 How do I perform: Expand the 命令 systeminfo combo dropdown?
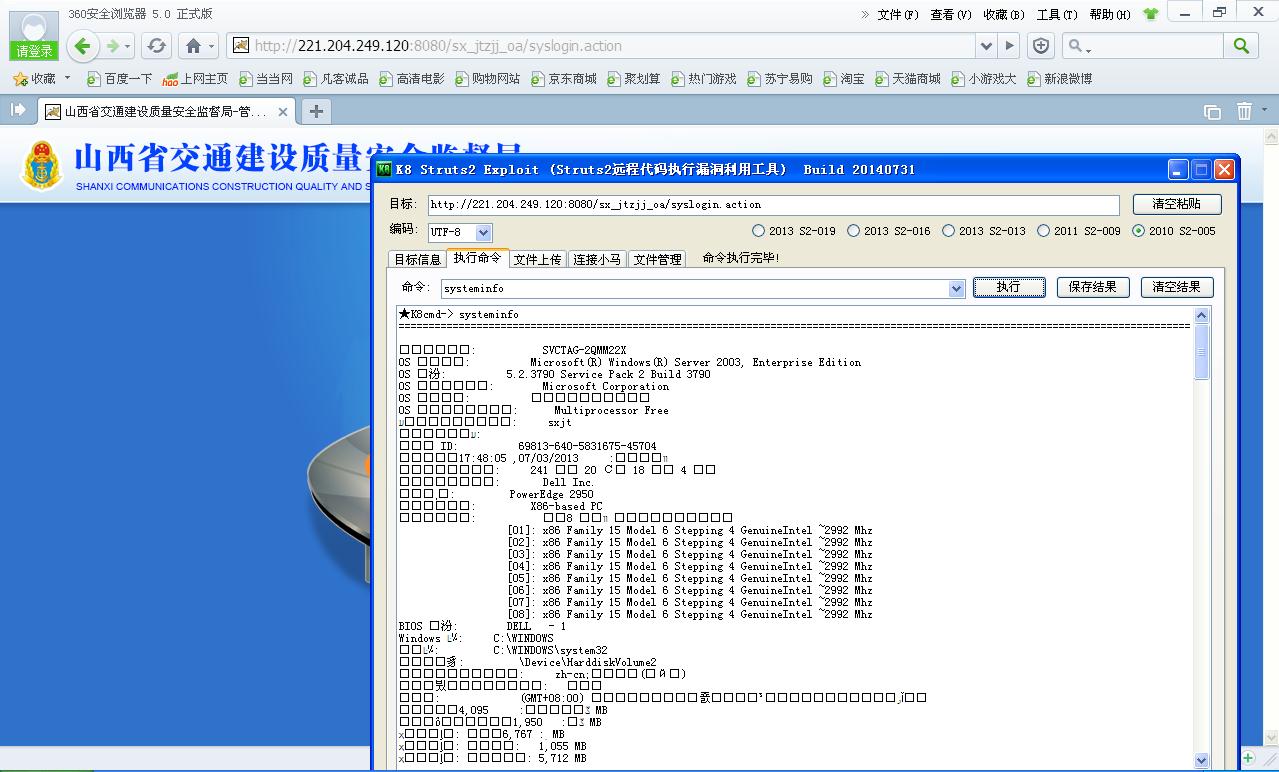(x=956, y=288)
